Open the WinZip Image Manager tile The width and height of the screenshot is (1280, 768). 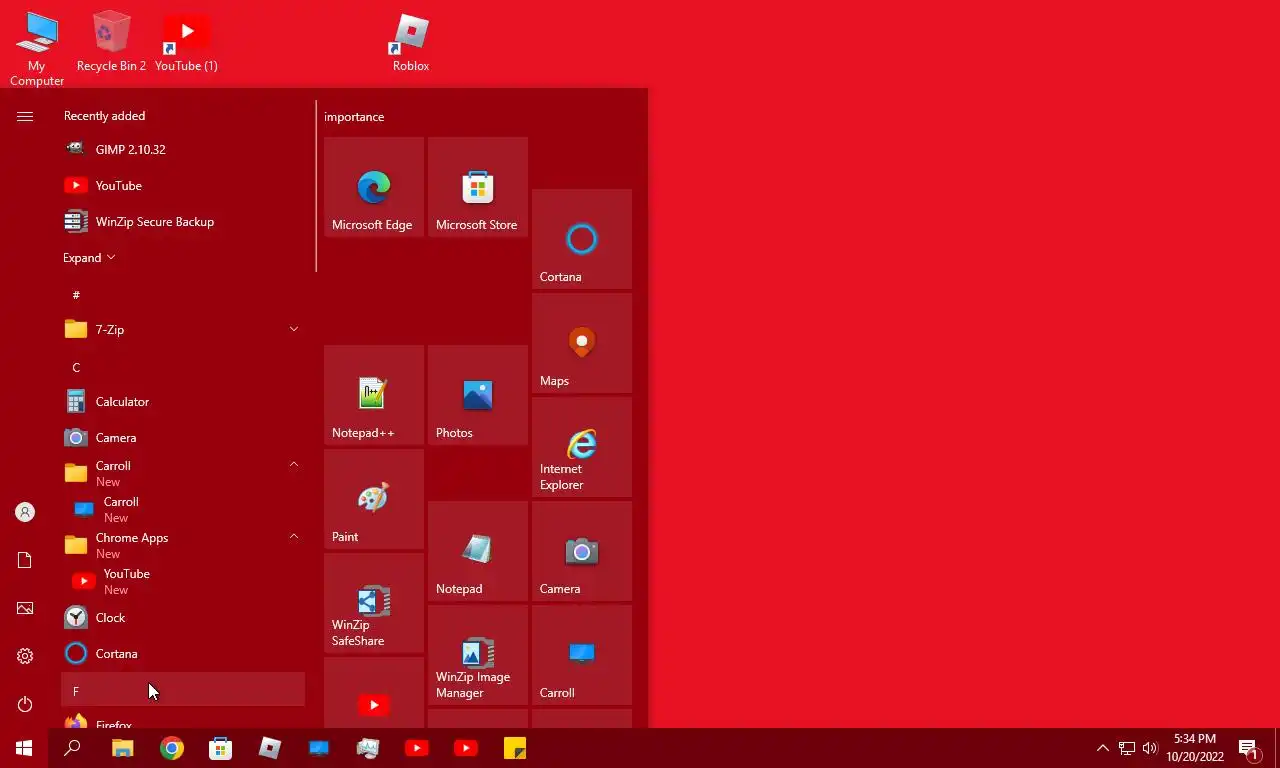tap(478, 655)
